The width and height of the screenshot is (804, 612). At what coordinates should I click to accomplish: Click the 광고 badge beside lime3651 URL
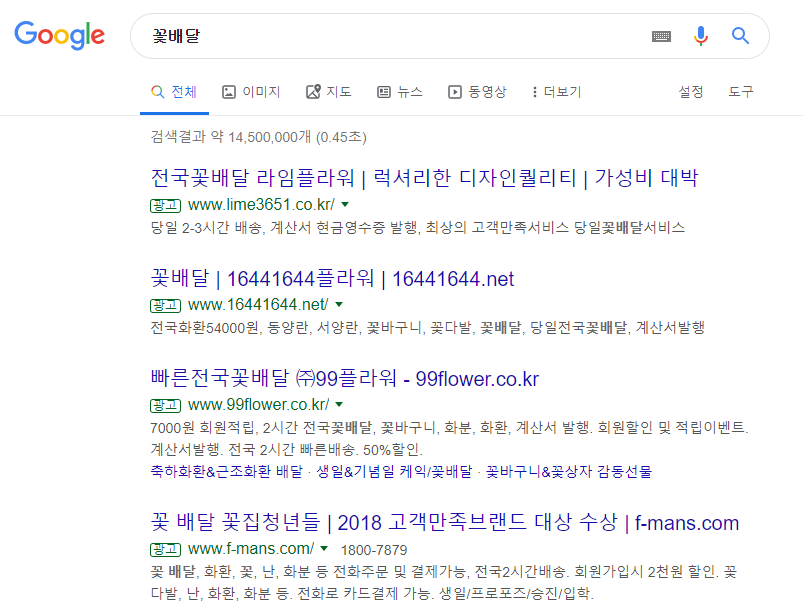tap(165, 206)
